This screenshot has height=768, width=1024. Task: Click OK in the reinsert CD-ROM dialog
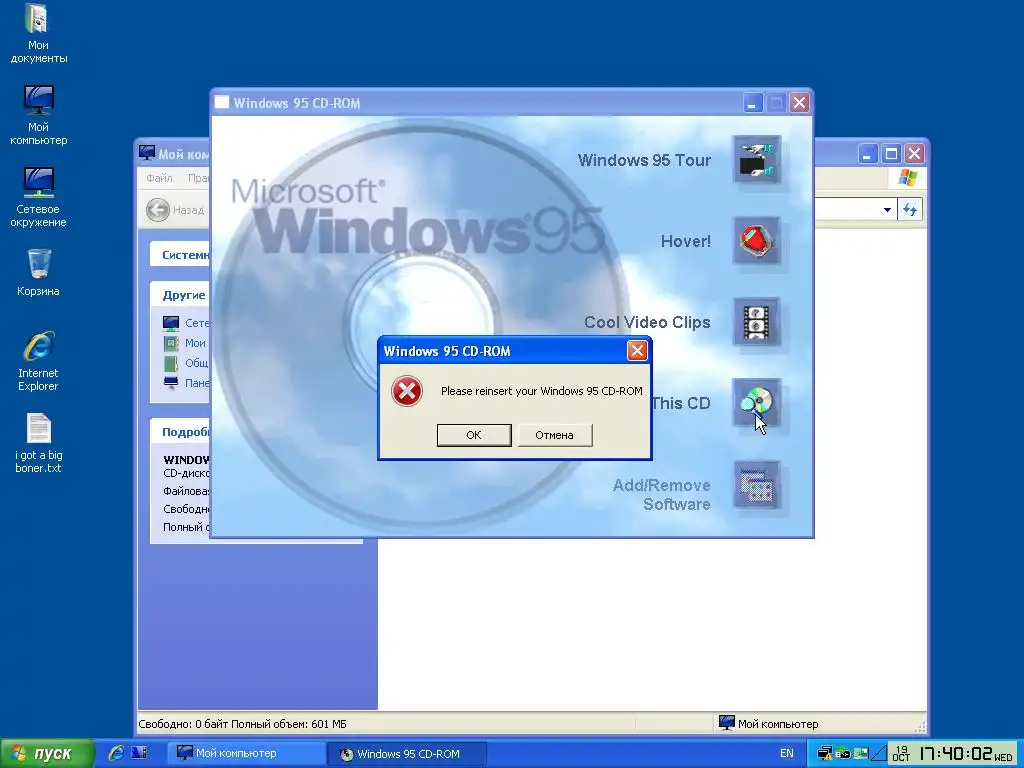click(473, 435)
